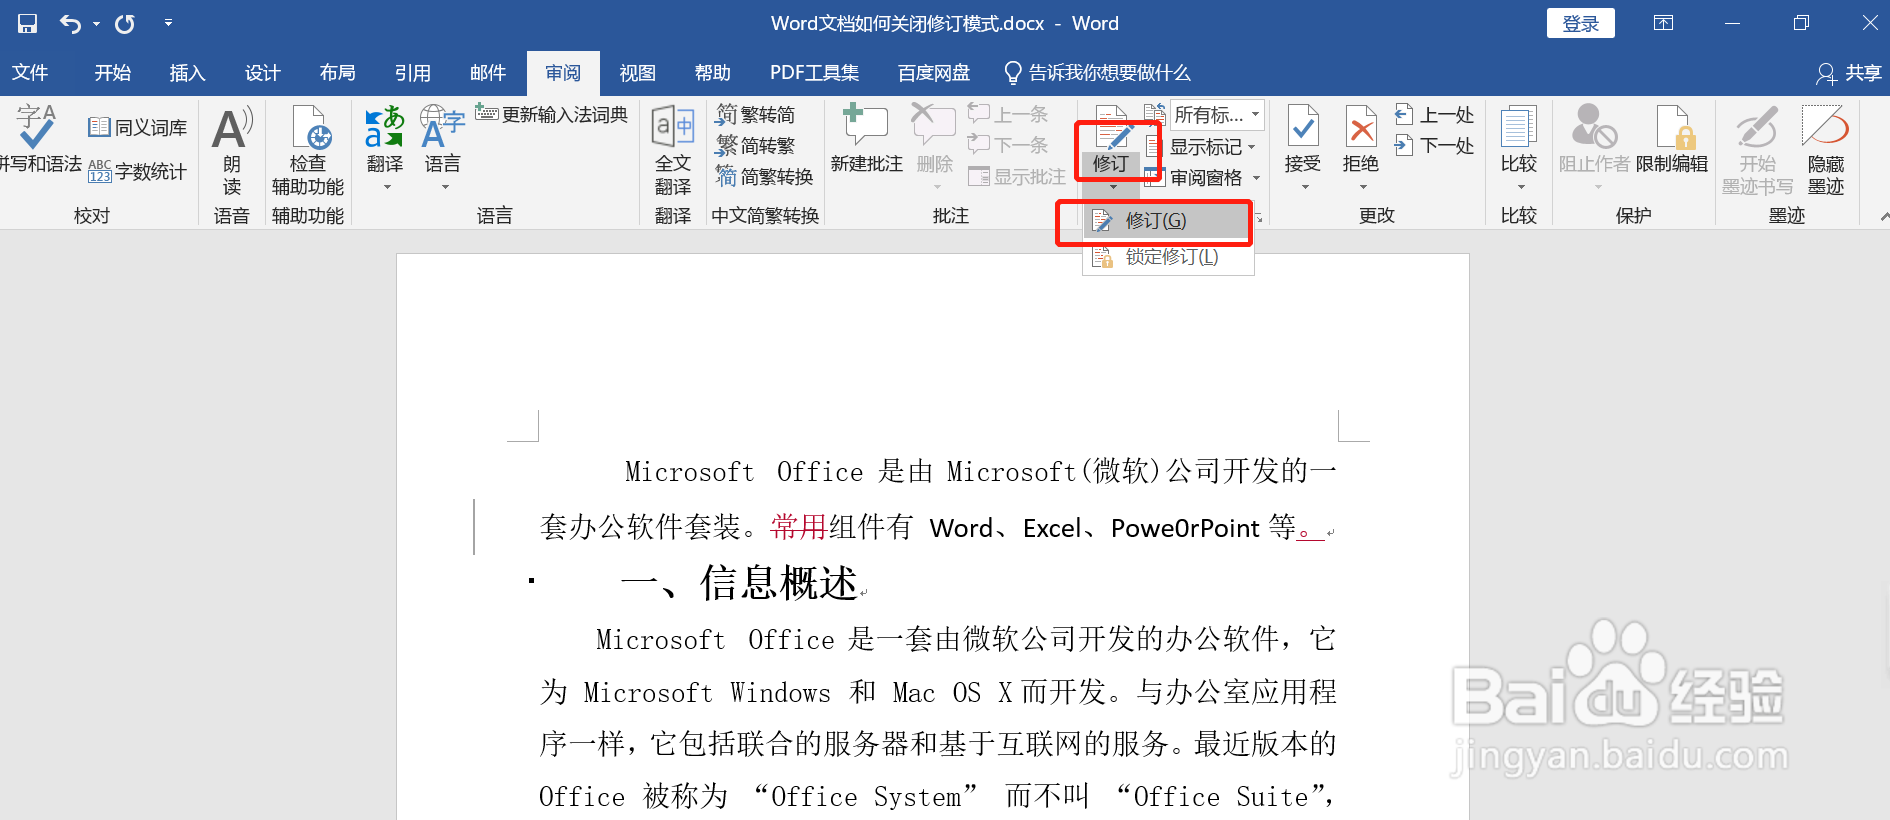Go to 下一处 next change
The height and width of the screenshot is (820, 1890).
(1434, 145)
